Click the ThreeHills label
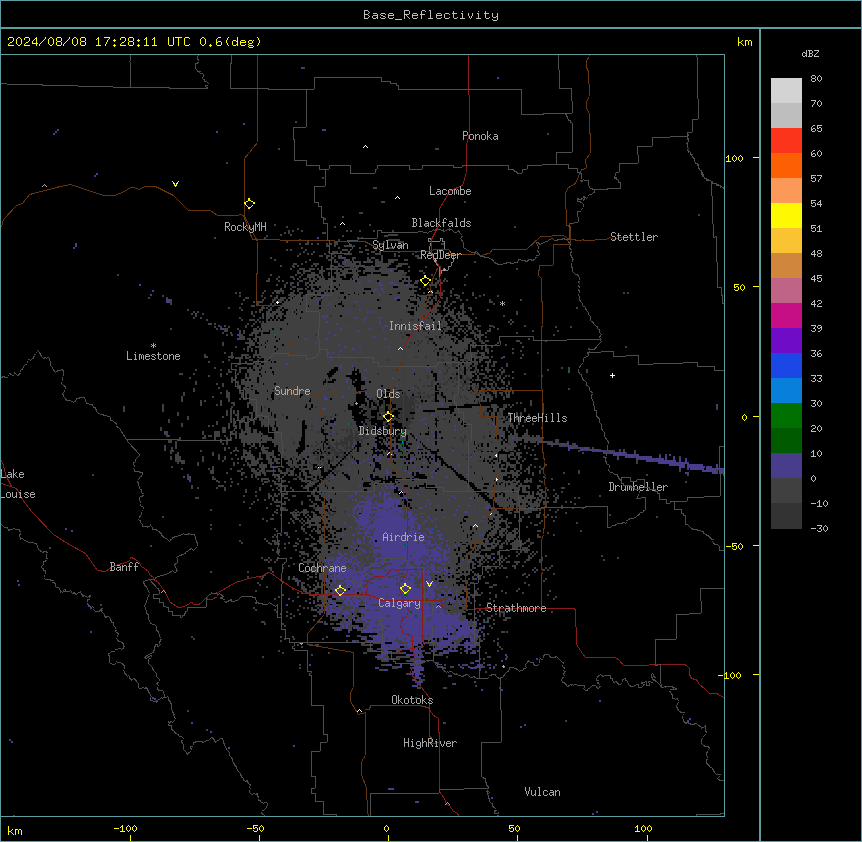The height and width of the screenshot is (842, 862). click(537, 418)
